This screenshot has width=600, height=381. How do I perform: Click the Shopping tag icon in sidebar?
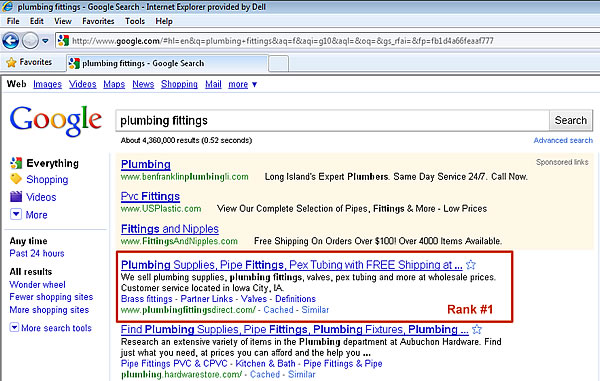tap(16, 179)
